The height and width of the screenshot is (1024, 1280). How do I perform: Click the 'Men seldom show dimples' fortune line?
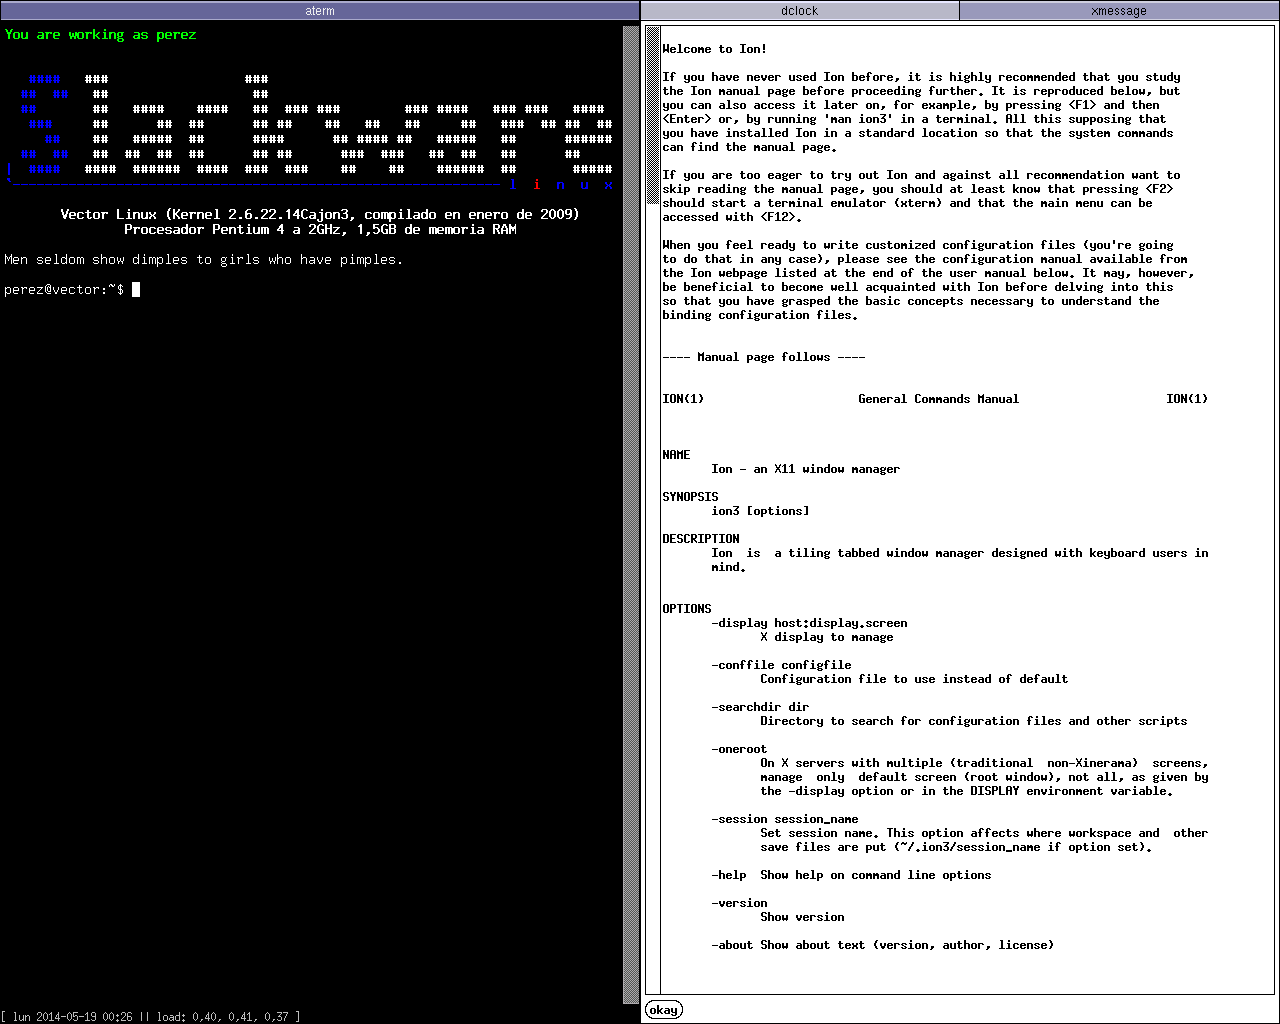click(204, 260)
